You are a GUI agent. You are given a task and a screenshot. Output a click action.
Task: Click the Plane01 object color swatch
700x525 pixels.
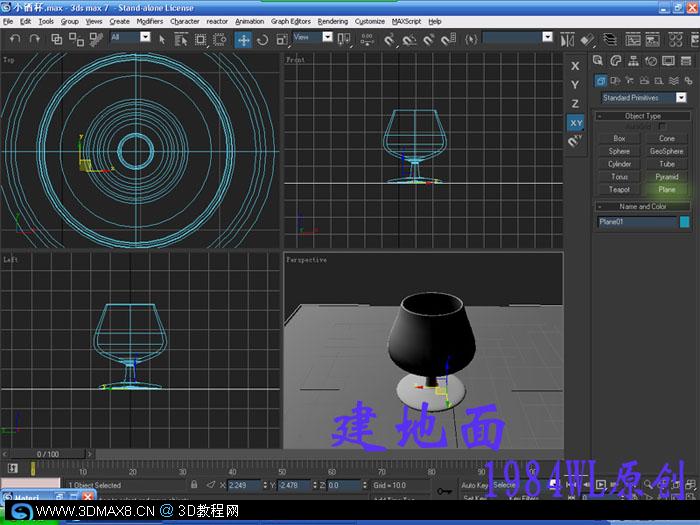point(684,222)
